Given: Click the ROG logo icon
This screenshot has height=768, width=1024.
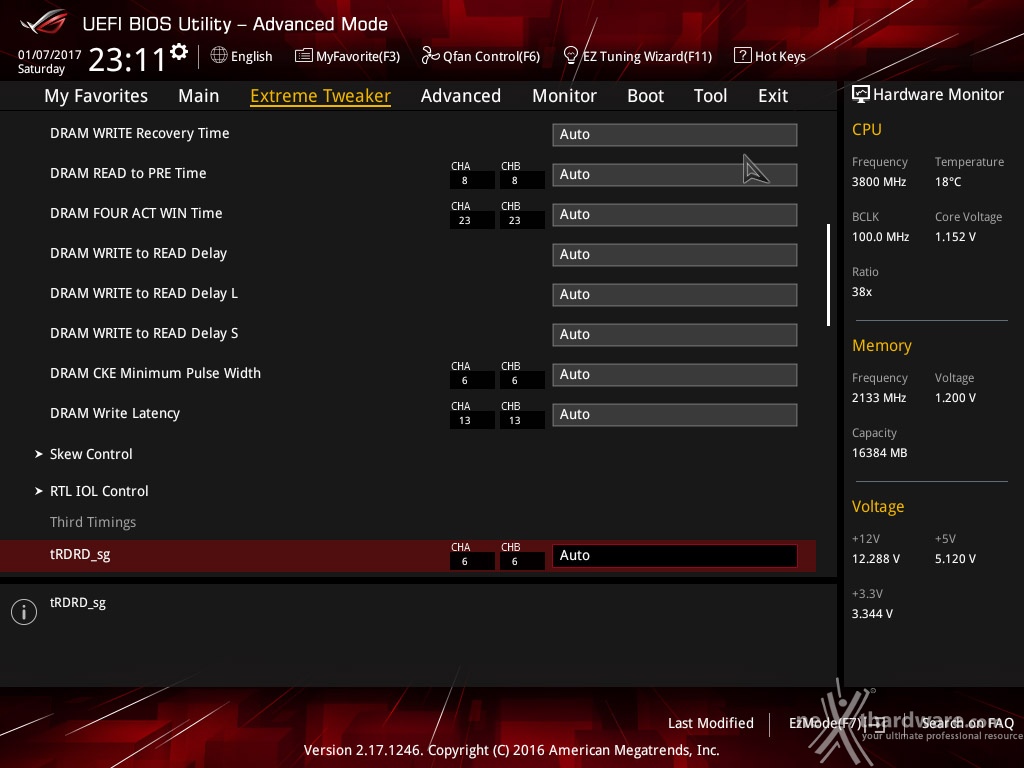Looking at the screenshot, I should click(44, 22).
